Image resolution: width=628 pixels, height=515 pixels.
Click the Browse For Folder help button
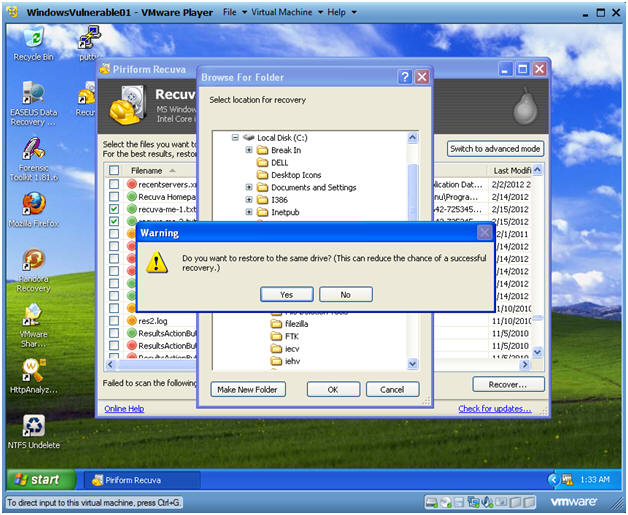[x=405, y=77]
